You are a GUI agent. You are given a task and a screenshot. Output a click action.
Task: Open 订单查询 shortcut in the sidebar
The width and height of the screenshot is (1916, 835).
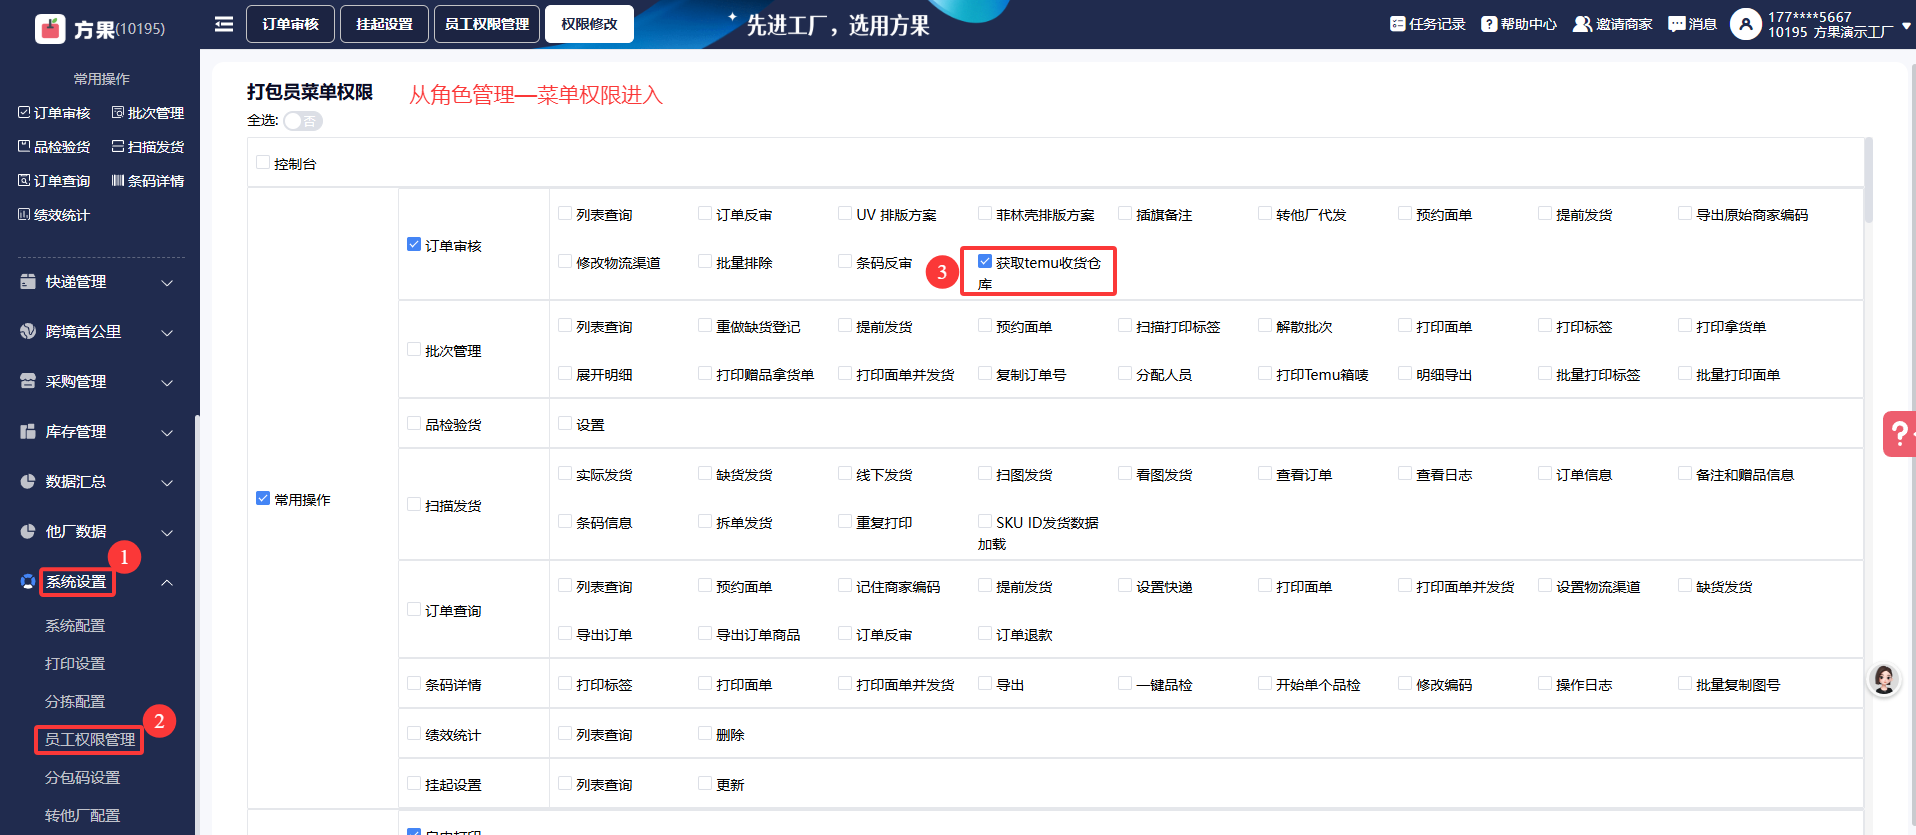54,181
